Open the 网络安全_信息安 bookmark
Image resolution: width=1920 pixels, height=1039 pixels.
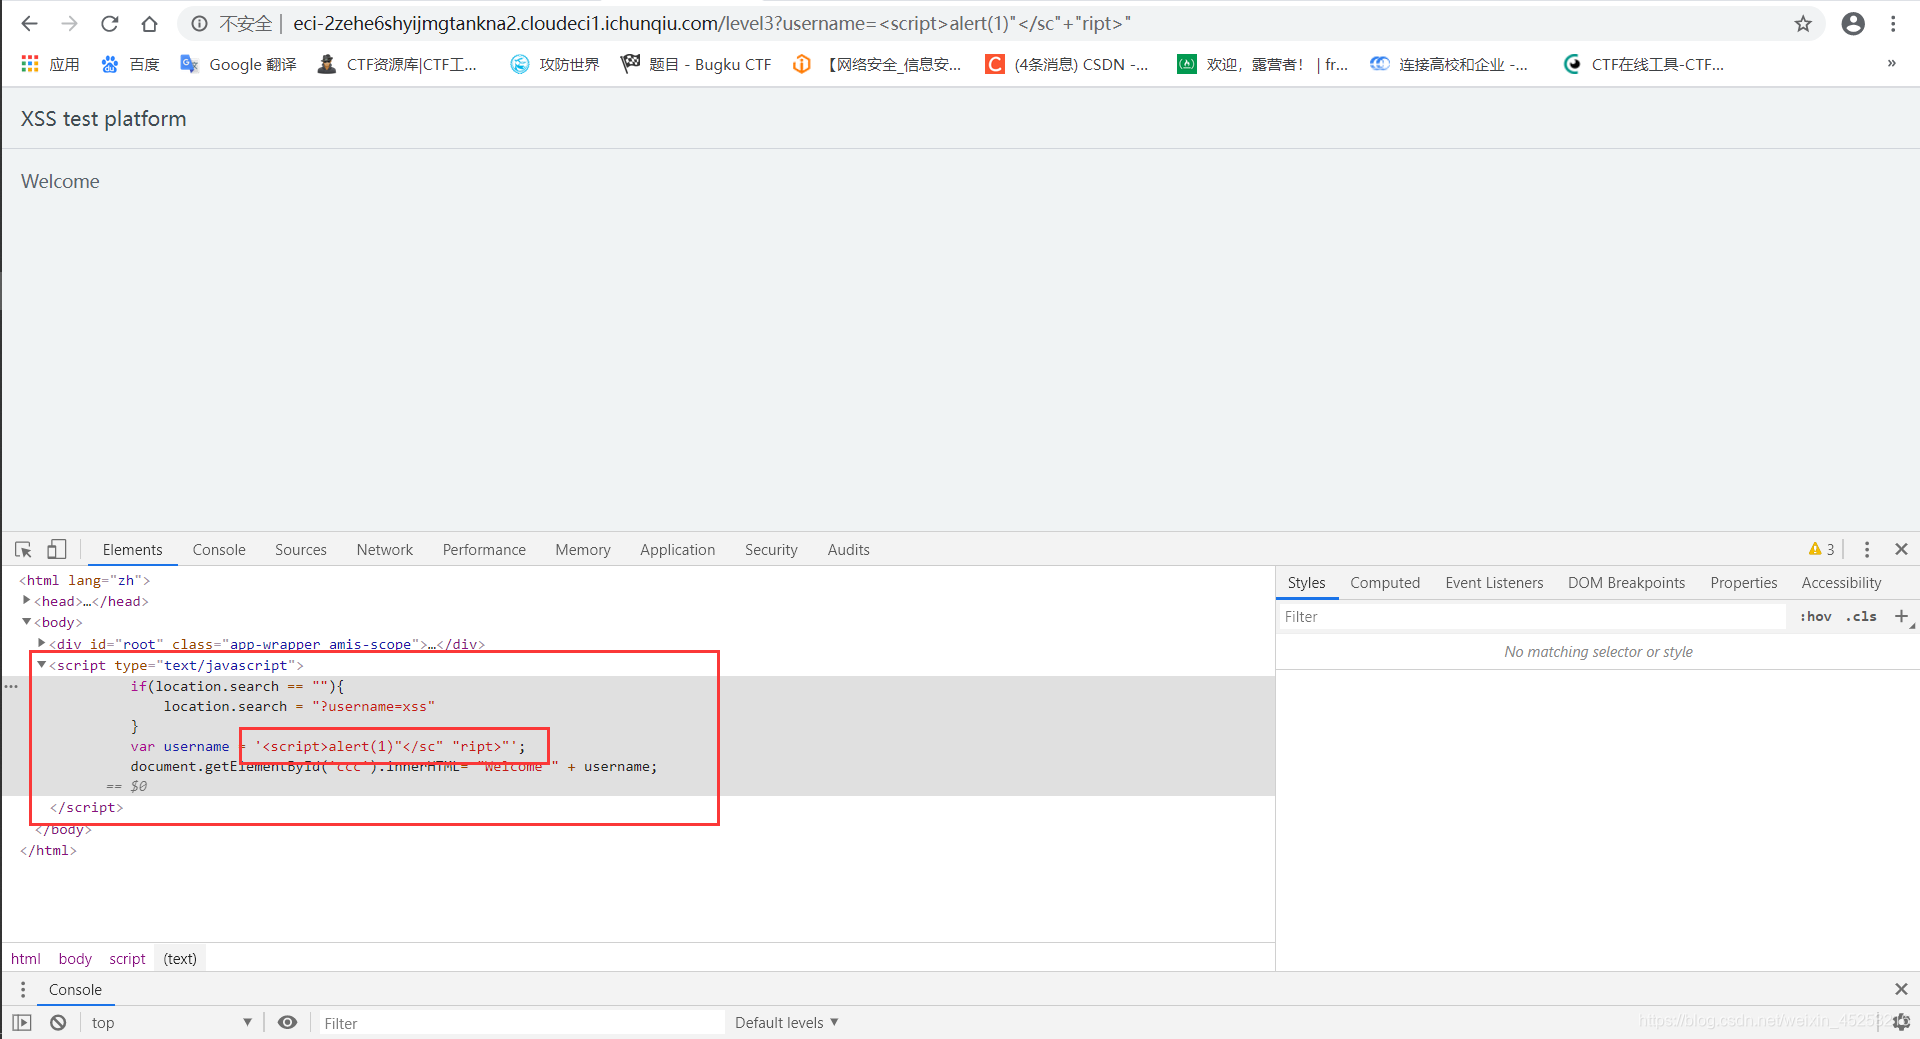pos(877,64)
